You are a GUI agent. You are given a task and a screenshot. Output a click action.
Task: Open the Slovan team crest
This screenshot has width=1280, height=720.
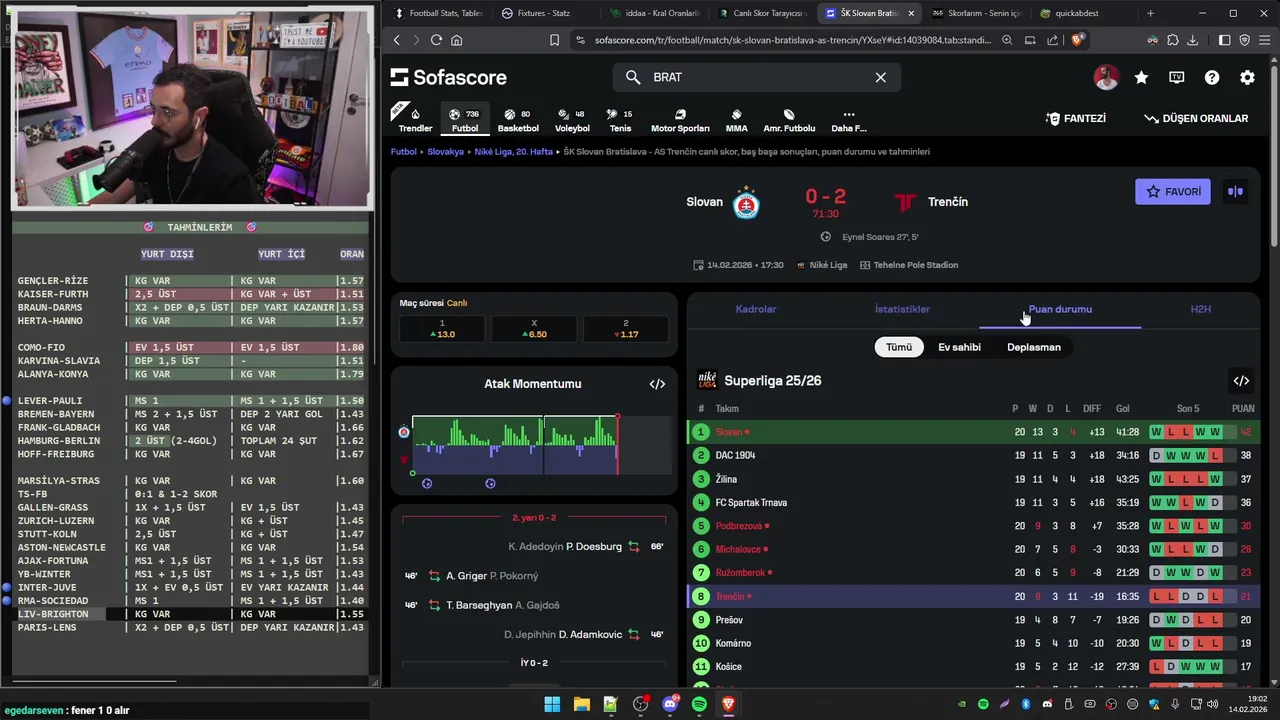[746, 203]
